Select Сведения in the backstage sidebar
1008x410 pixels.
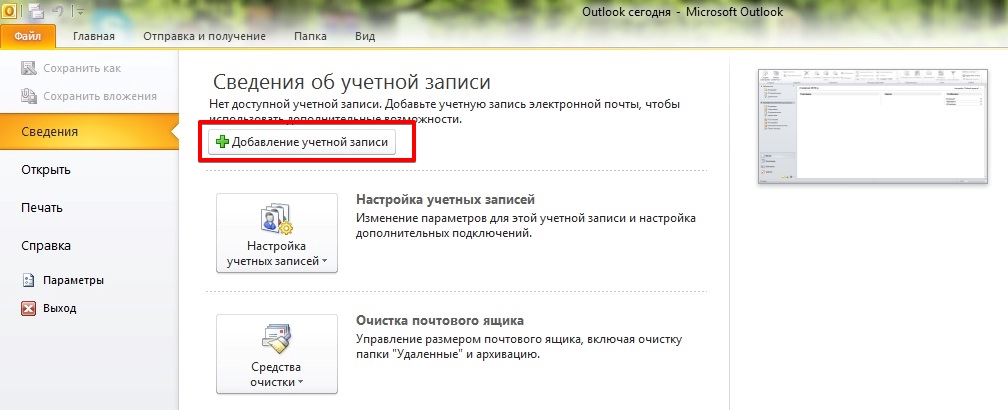(89, 132)
